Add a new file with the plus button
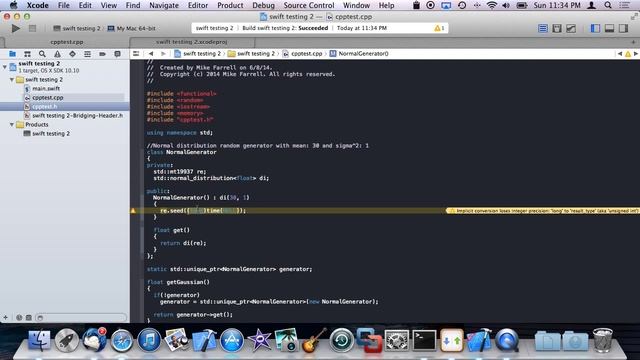 click(5, 317)
